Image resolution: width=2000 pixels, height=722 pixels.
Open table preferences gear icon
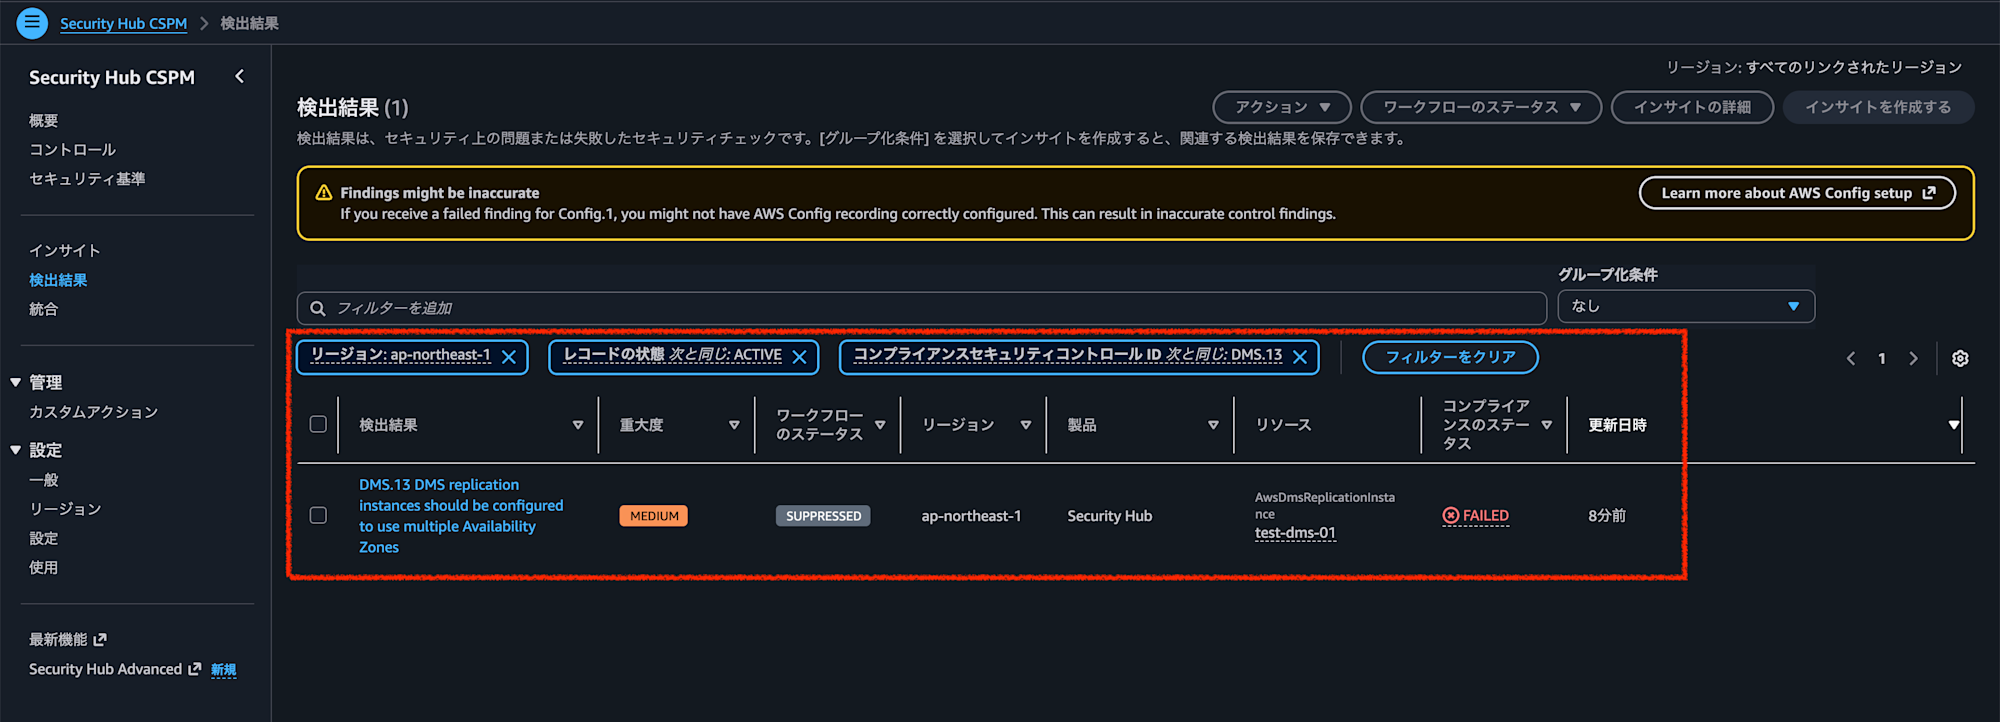tap(1960, 358)
